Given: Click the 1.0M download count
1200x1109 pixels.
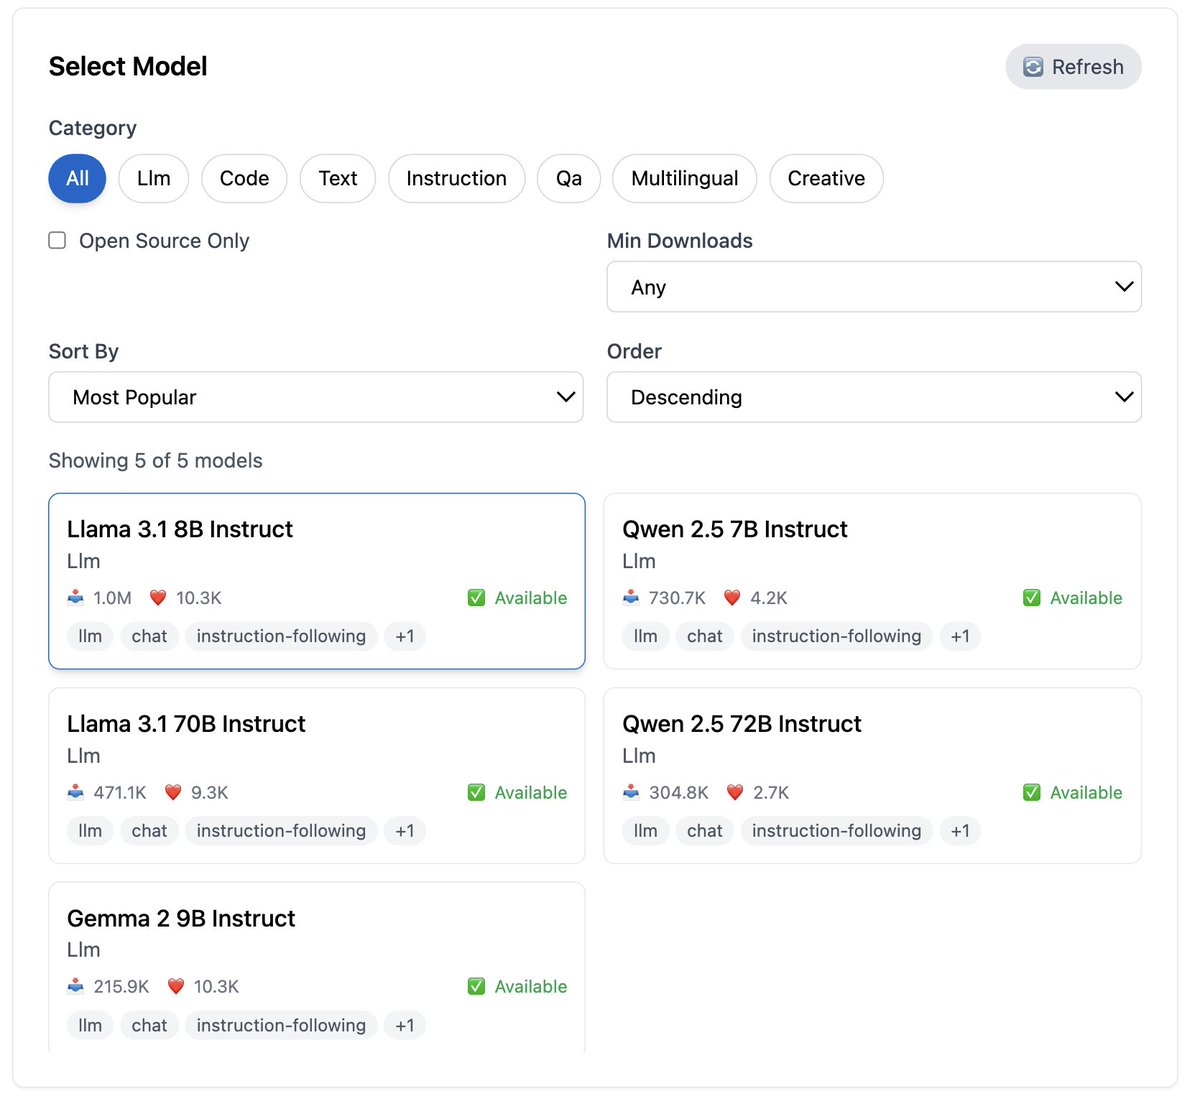Looking at the screenshot, I should click(x=112, y=598).
